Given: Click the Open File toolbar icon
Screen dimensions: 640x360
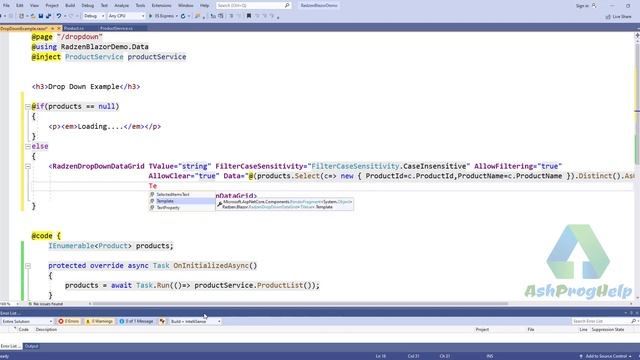Looking at the screenshot, I should click(x=33, y=16).
